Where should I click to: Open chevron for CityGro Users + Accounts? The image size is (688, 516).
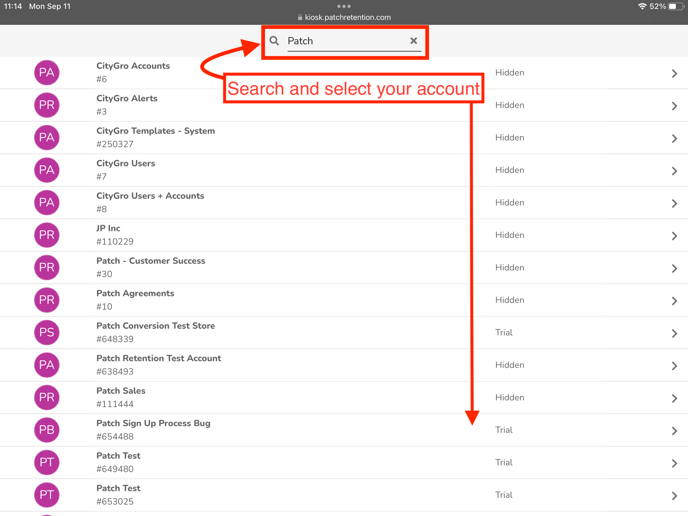tap(674, 203)
